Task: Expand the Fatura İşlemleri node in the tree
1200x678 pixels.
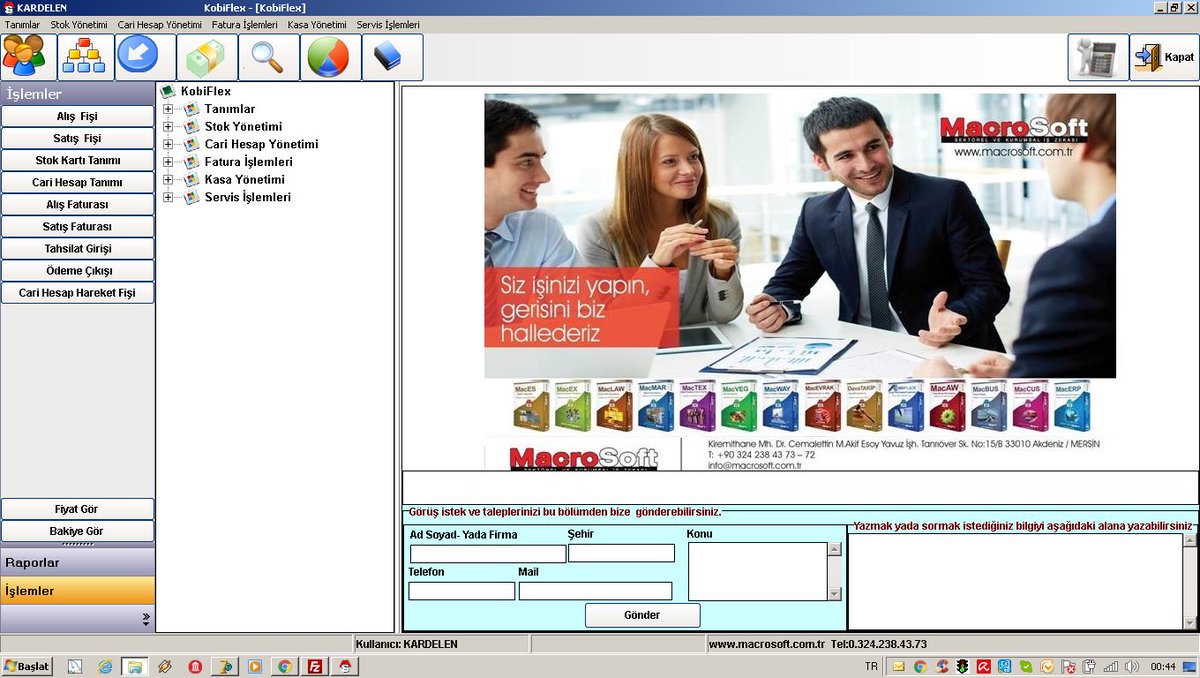Action: click(x=170, y=161)
